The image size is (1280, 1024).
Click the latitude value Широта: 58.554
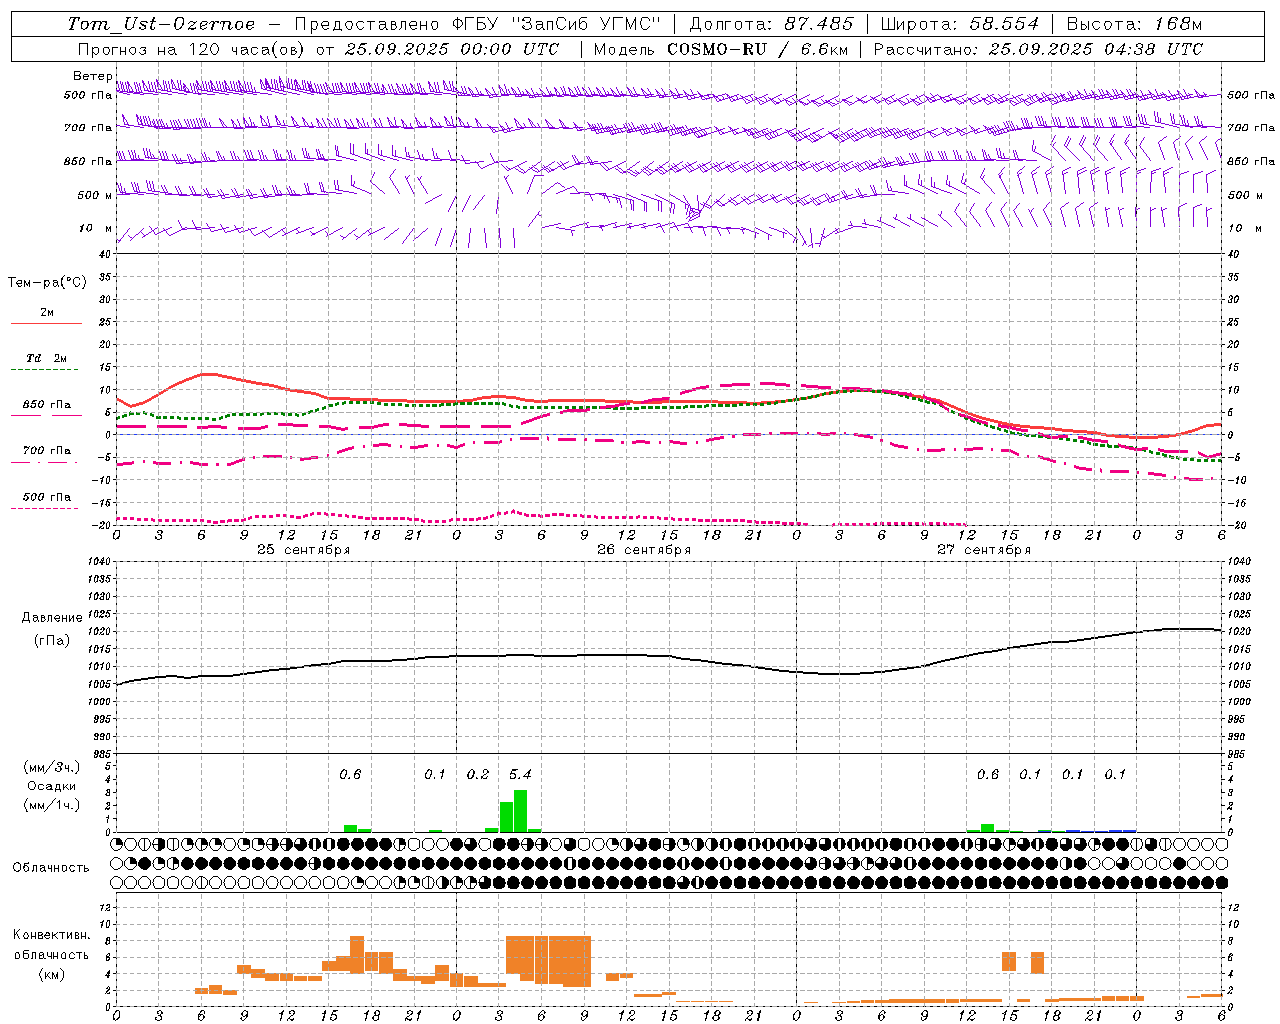pos(960,24)
